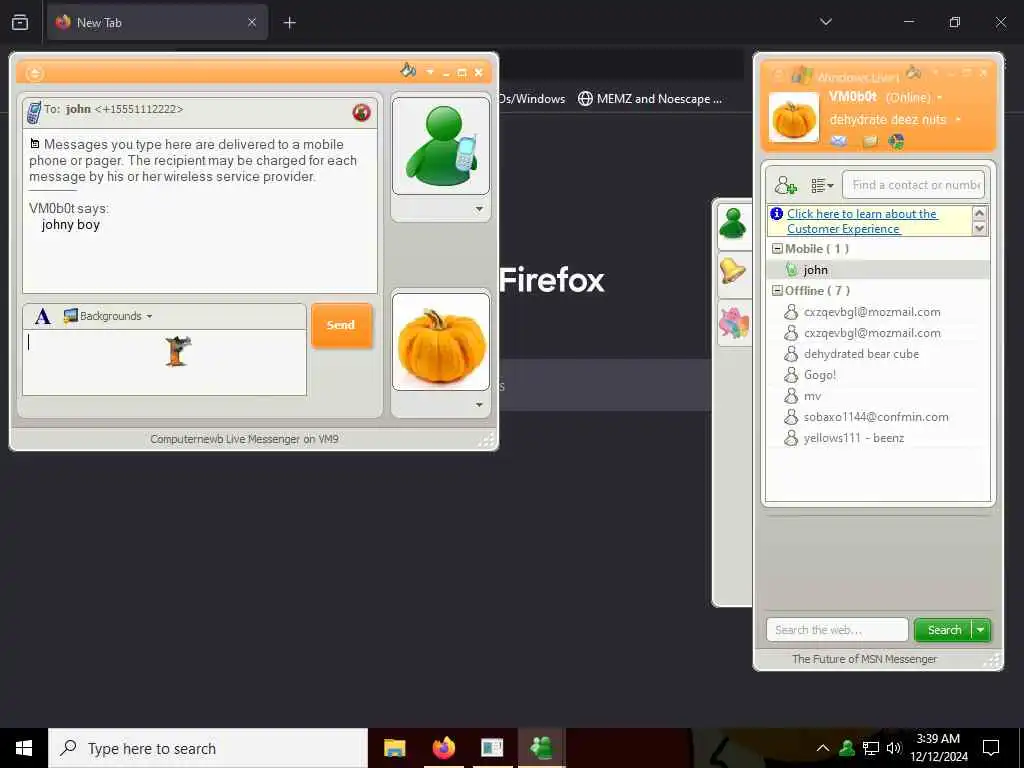
Task: Collapse the Mobile contacts group
Action: click(x=777, y=249)
